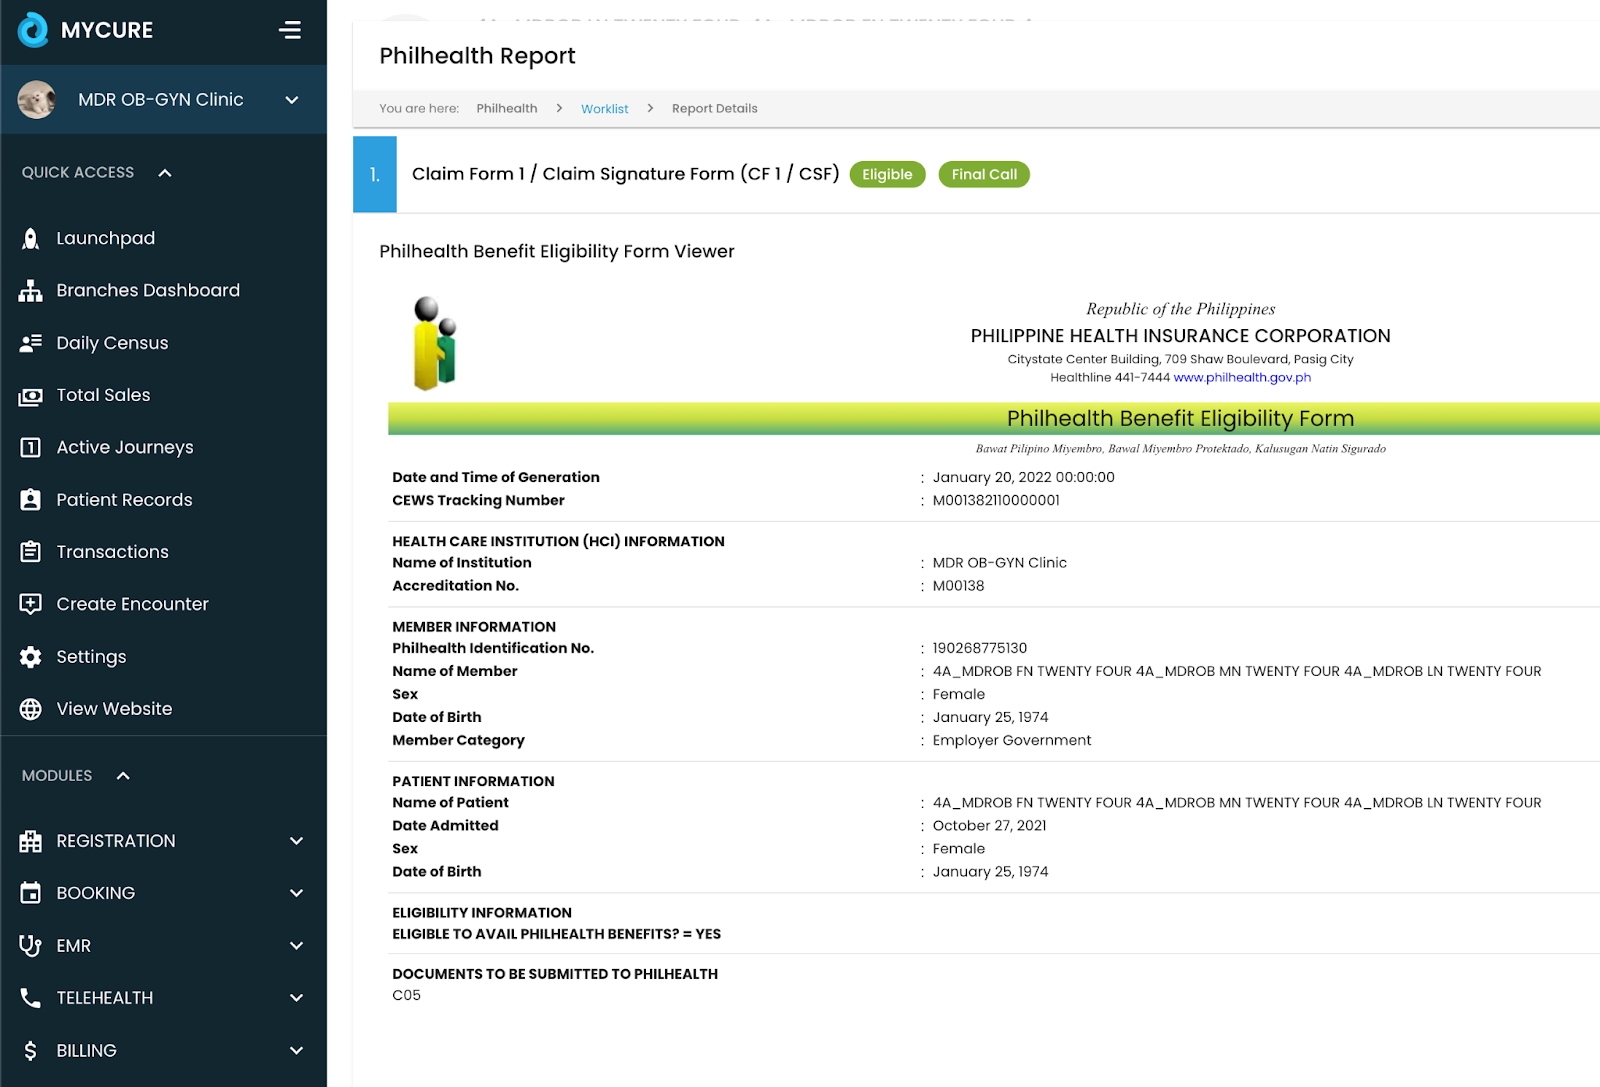Click the Claim Form 1 section heading
The height and width of the screenshot is (1087, 1600).
(626, 174)
